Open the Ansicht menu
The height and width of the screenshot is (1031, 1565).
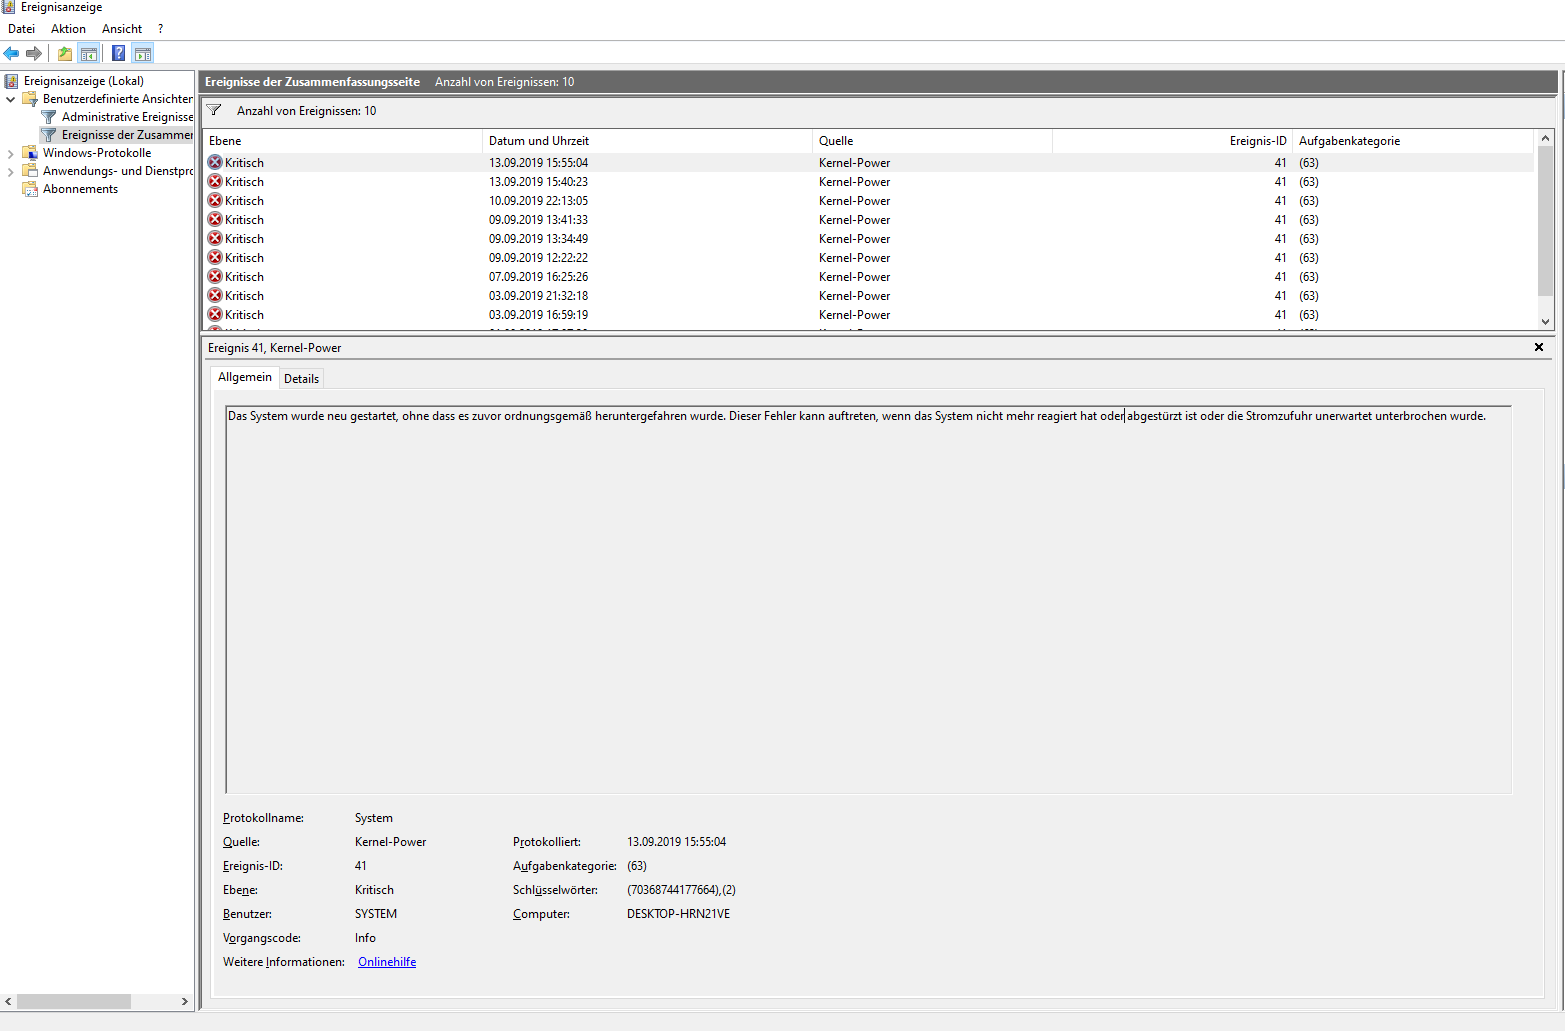tap(122, 29)
